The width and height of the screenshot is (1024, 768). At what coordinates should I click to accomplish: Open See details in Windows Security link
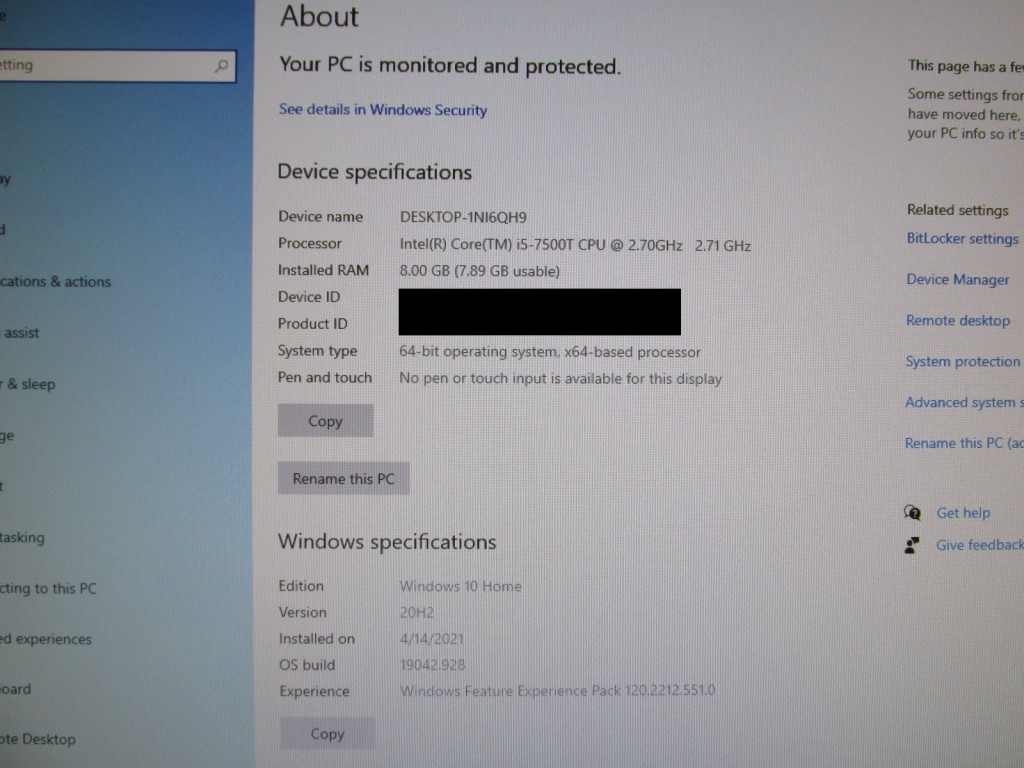pos(383,110)
